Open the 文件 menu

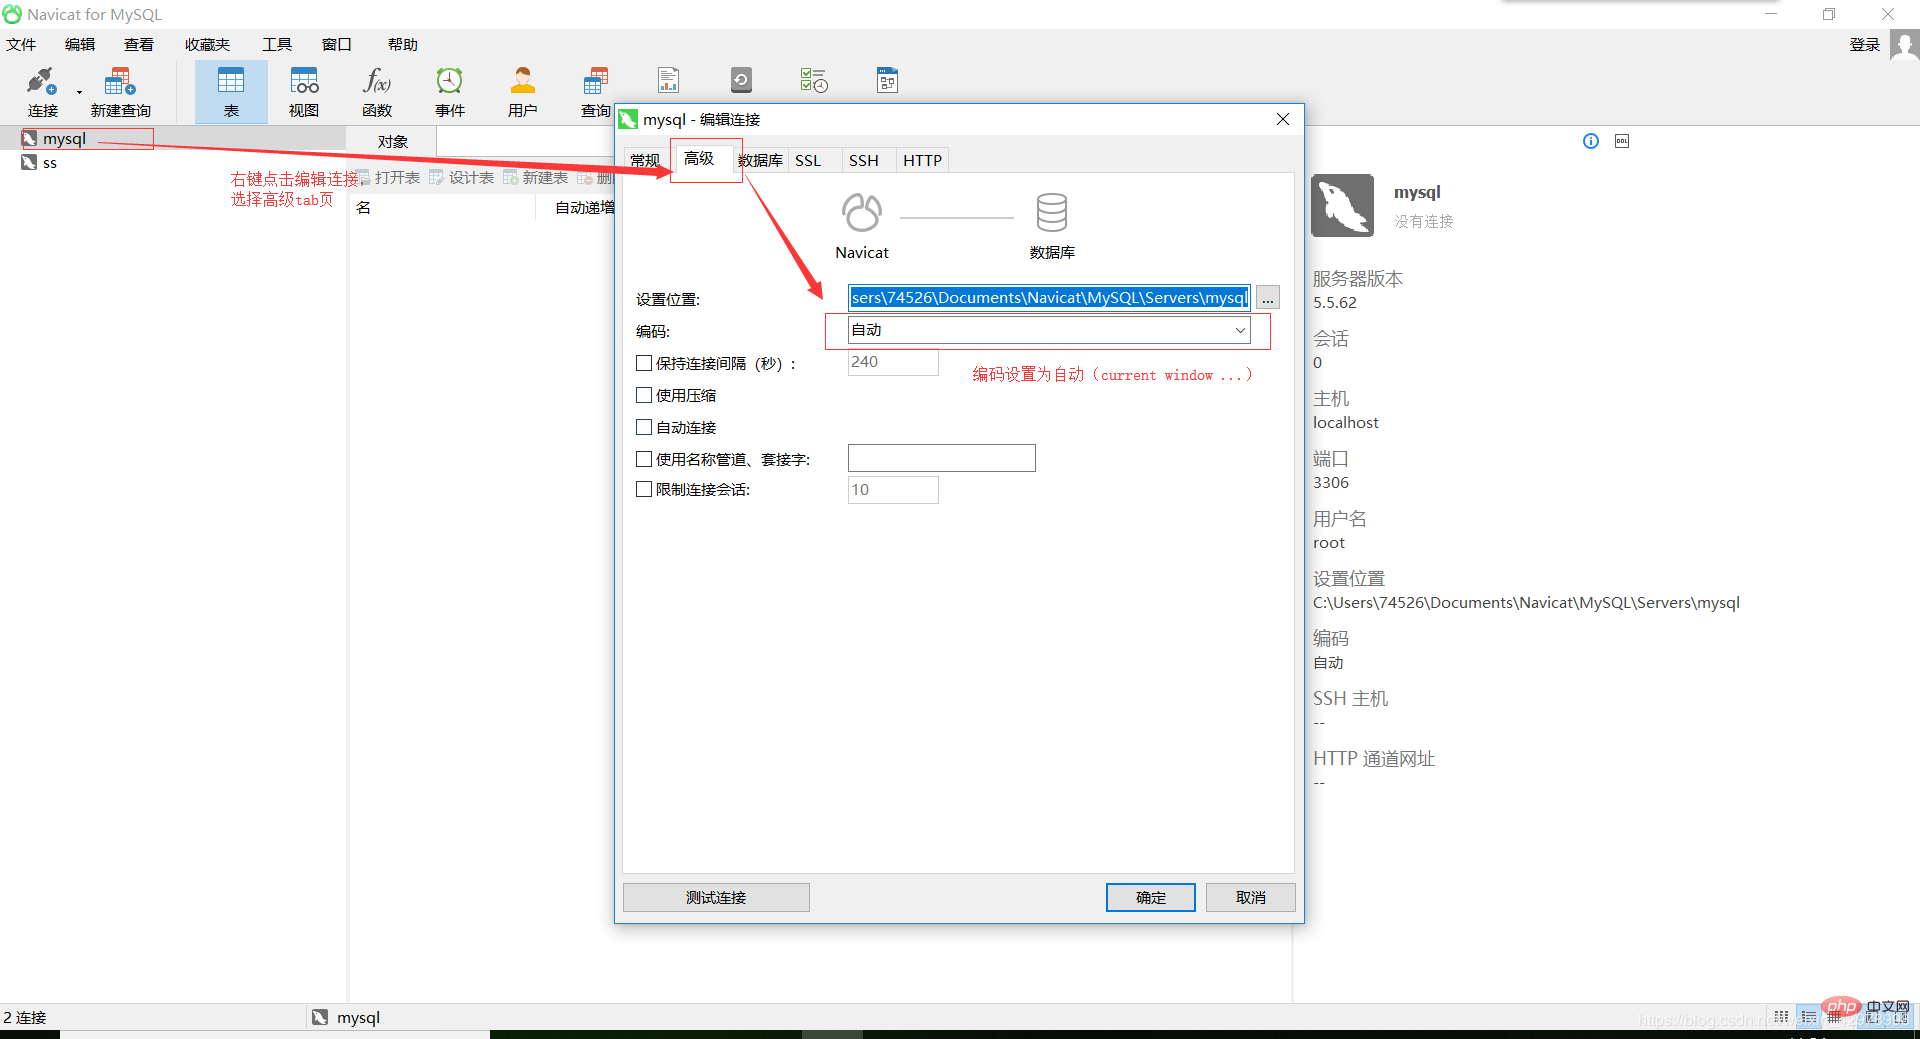(x=21, y=45)
